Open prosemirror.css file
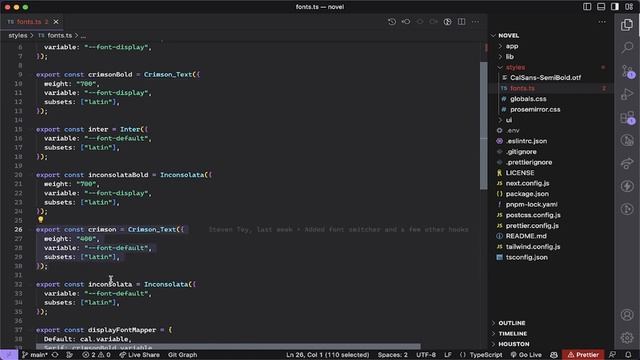This screenshot has width=640, height=360. point(535,109)
